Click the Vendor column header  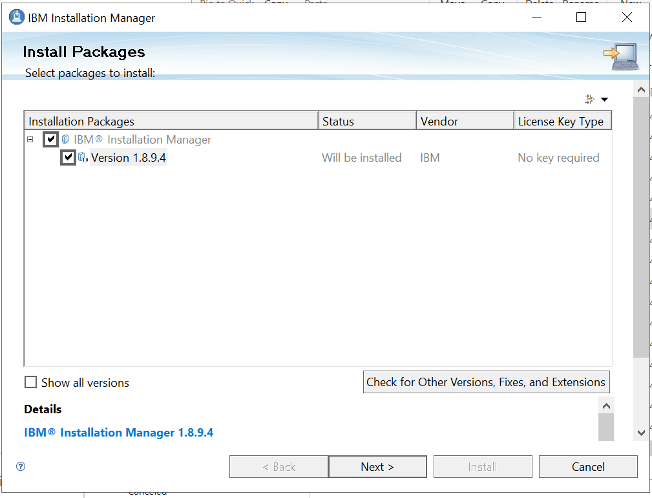pyautogui.click(x=464, y=121)
